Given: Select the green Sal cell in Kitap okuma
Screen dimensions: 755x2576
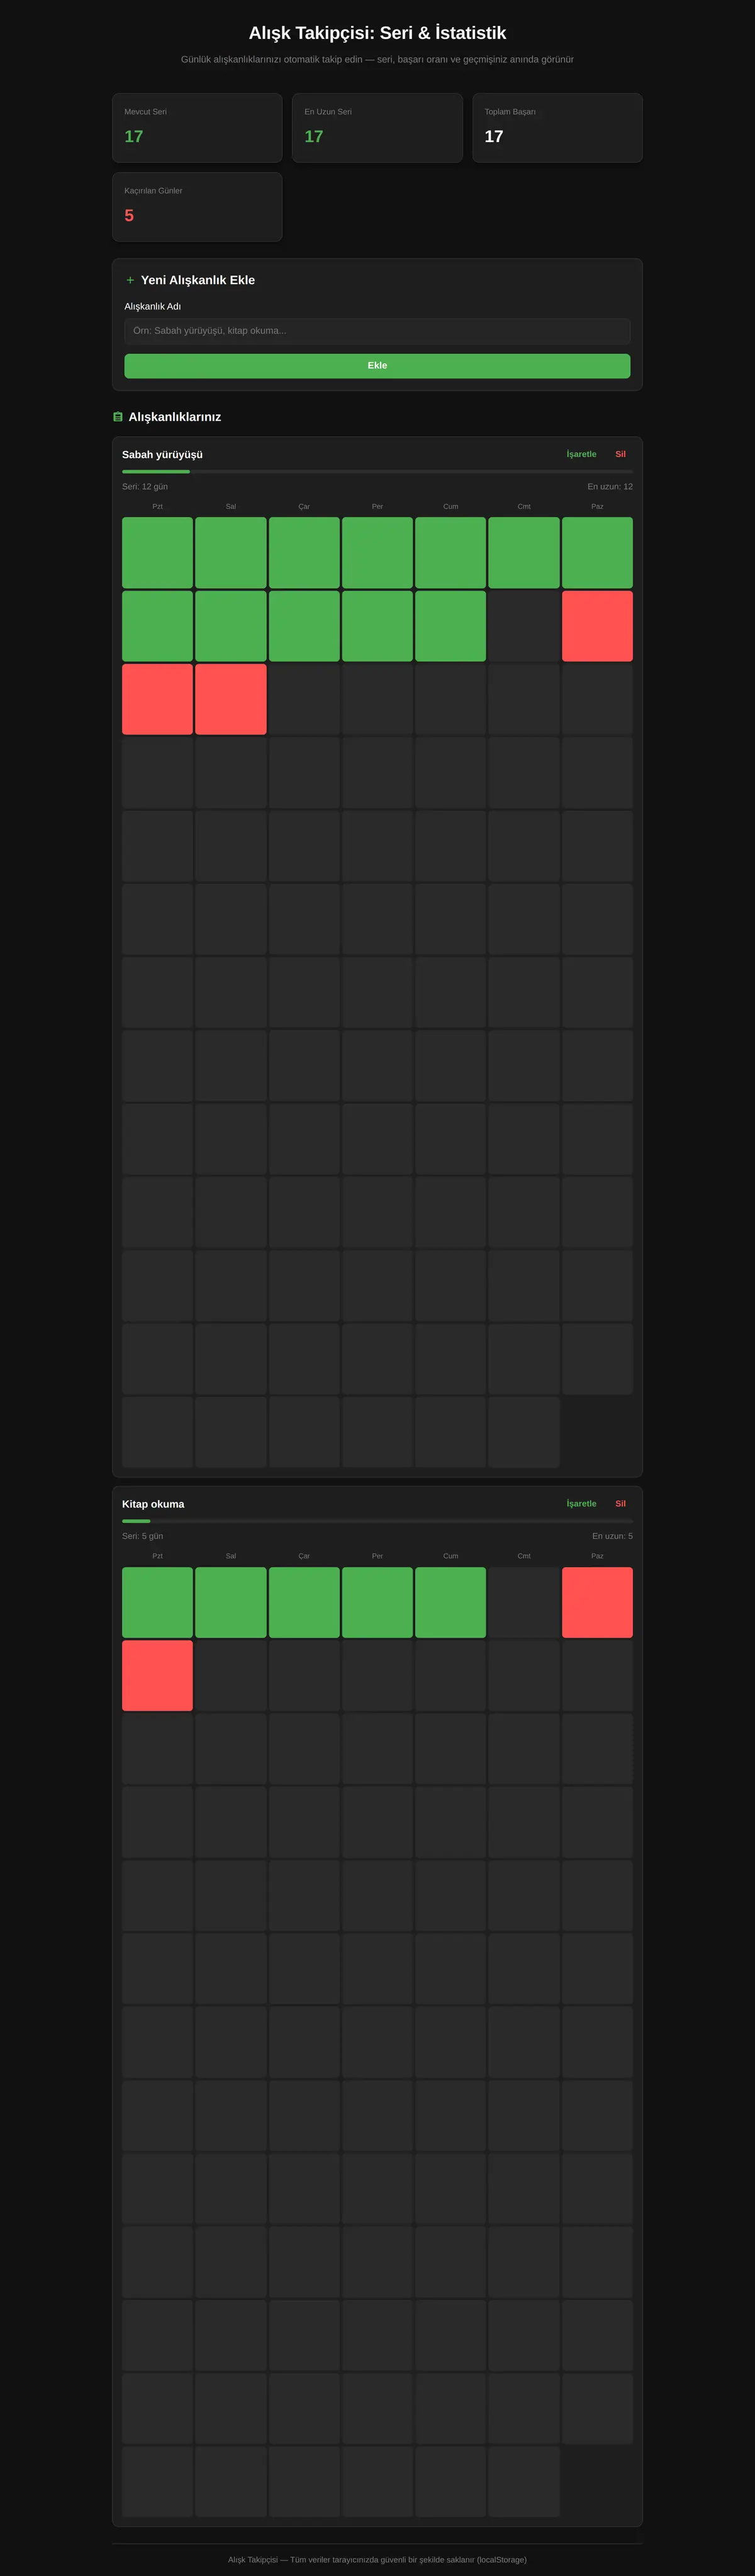Looking at the screenshot, I should [x=231, y=1602].
